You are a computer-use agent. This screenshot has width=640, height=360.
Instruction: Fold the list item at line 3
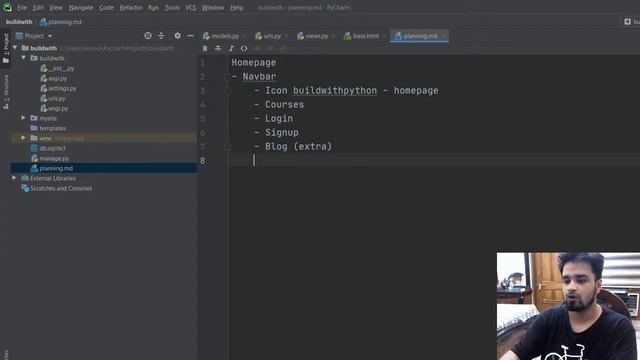coord(228,91)
